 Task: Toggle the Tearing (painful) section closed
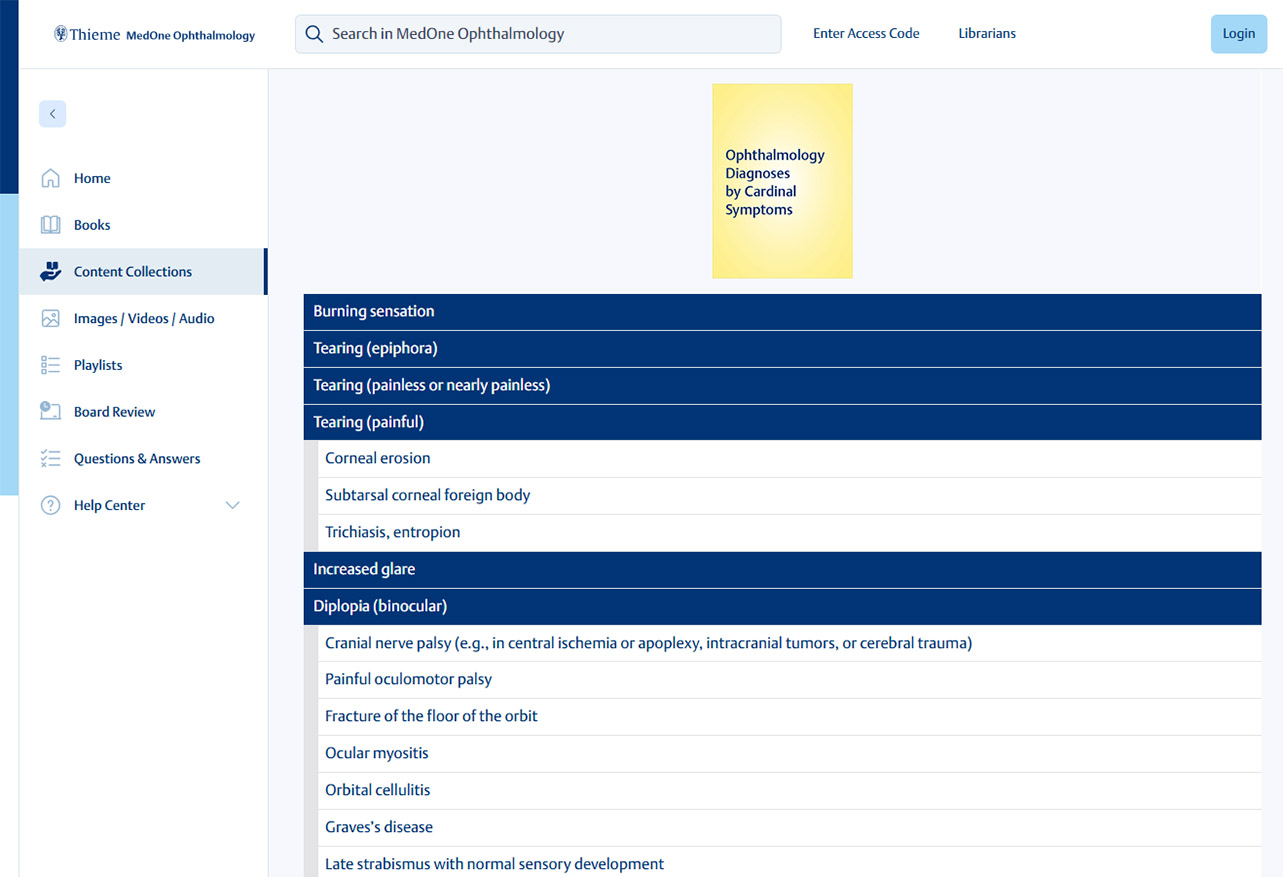click(781, 421)
